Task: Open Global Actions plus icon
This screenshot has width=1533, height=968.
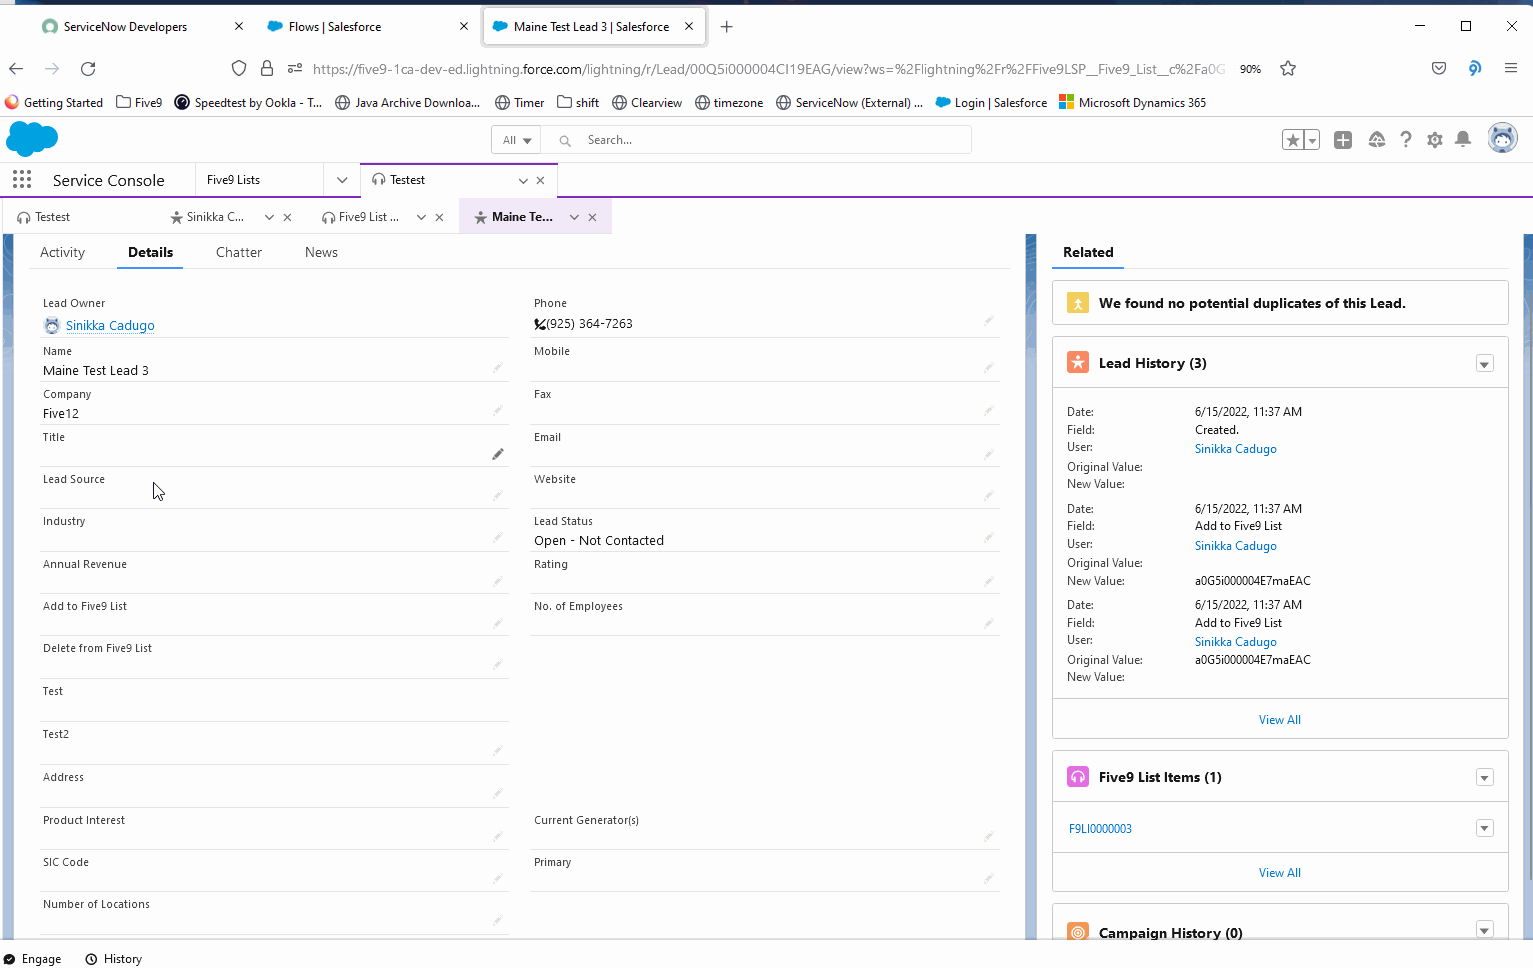Action: 1343,140
